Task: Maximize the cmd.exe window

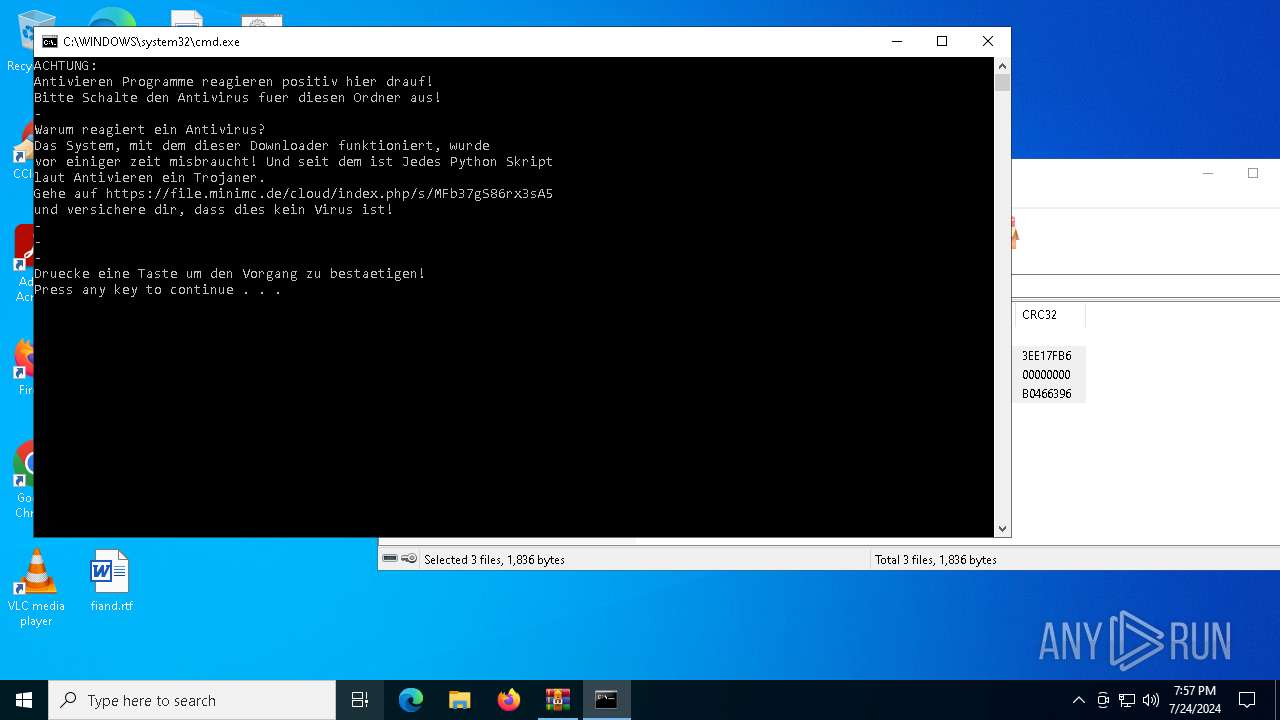Action: [x=942, y=41]
